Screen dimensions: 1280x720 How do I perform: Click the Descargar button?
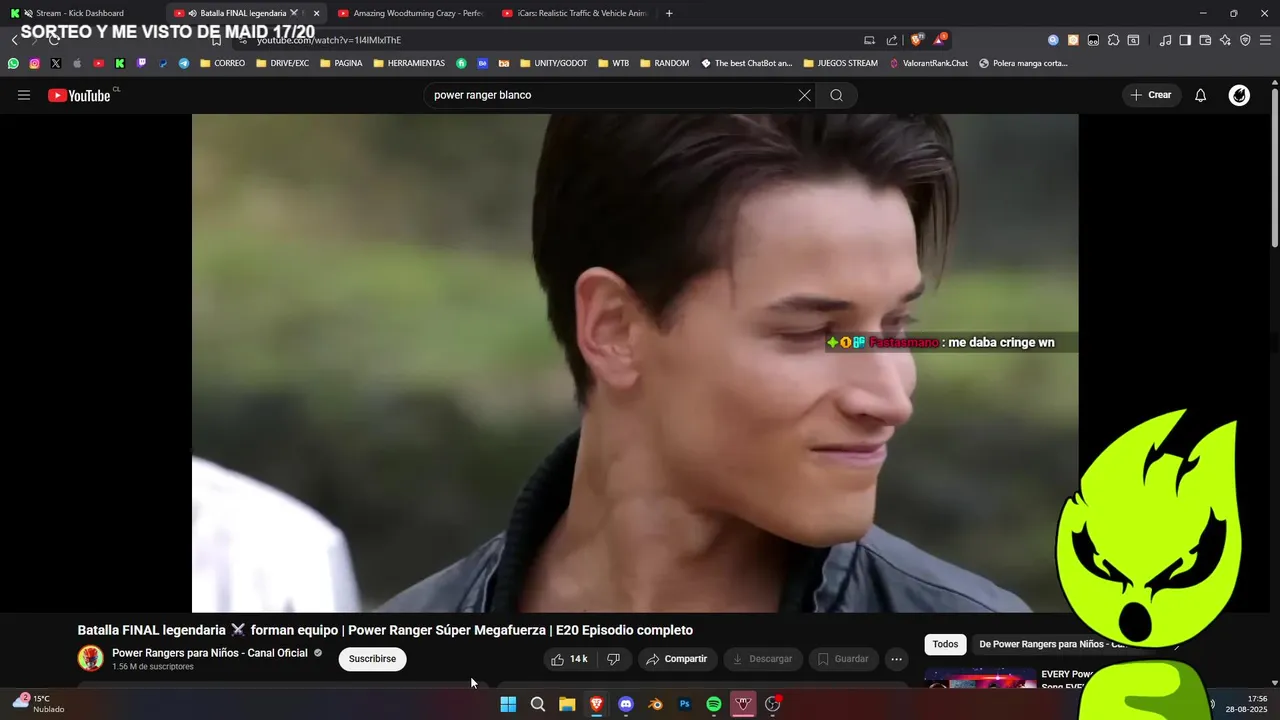tap(762, 659)
